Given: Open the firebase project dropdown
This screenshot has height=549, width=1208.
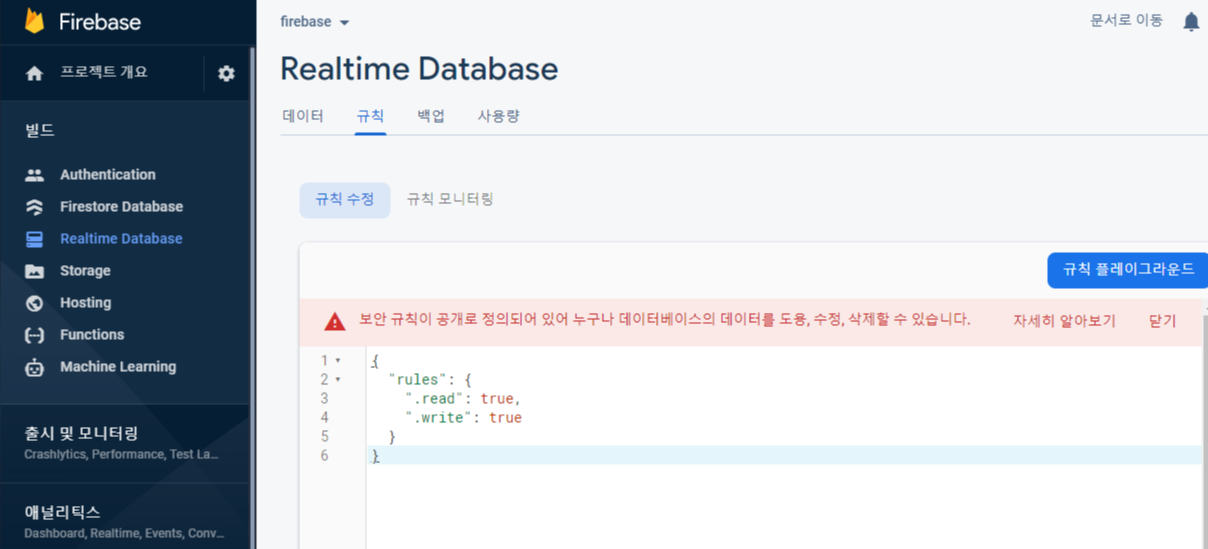Looking at the screenshot, I should pos(315,22).
